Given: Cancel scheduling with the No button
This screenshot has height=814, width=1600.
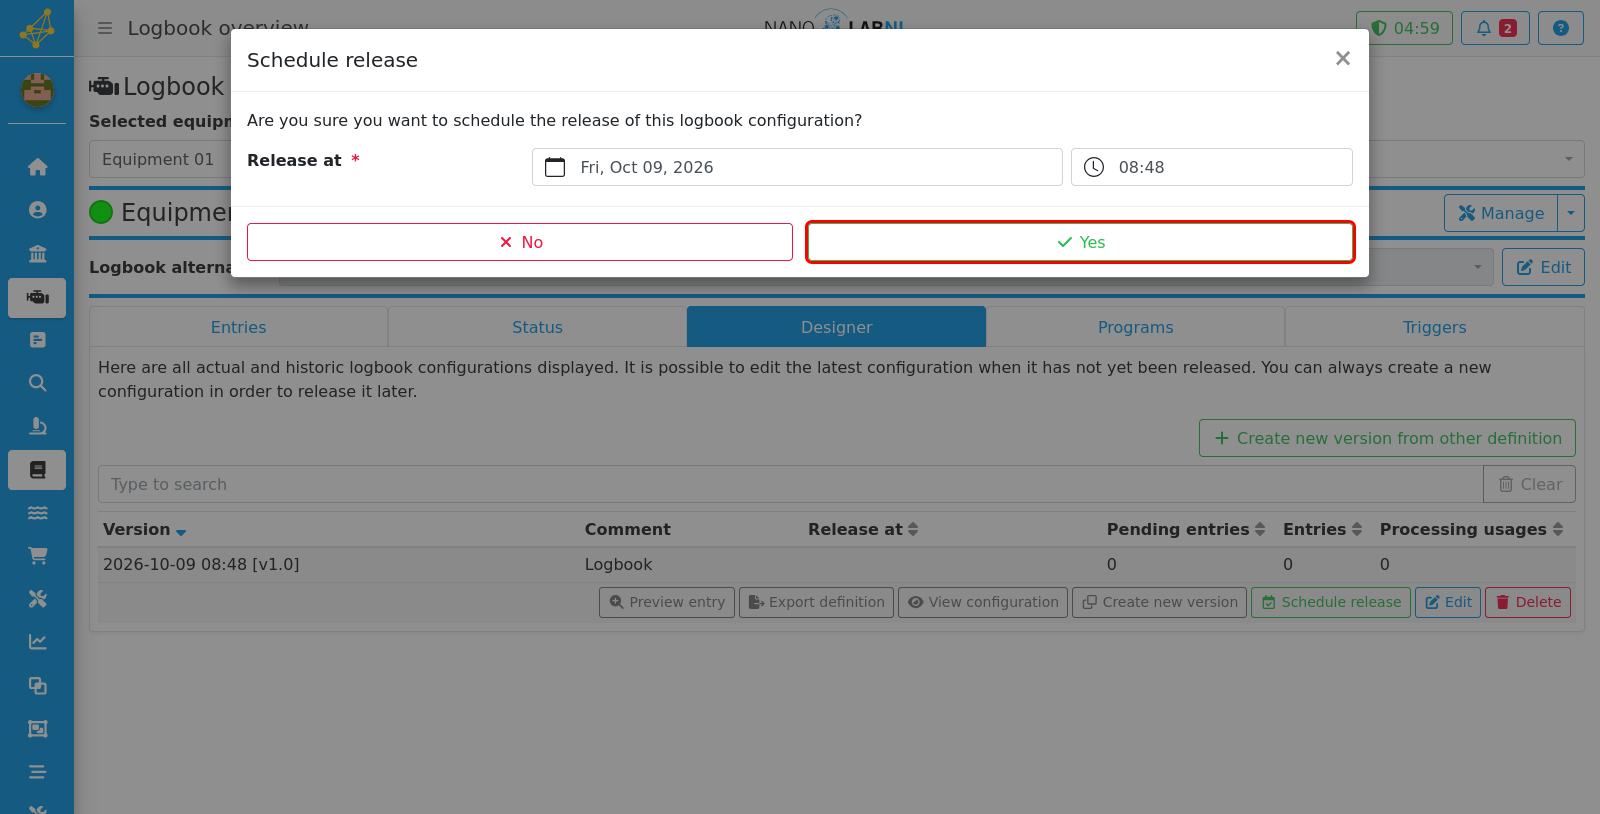Looking at the screenshot, I should (x=520, y=242).
